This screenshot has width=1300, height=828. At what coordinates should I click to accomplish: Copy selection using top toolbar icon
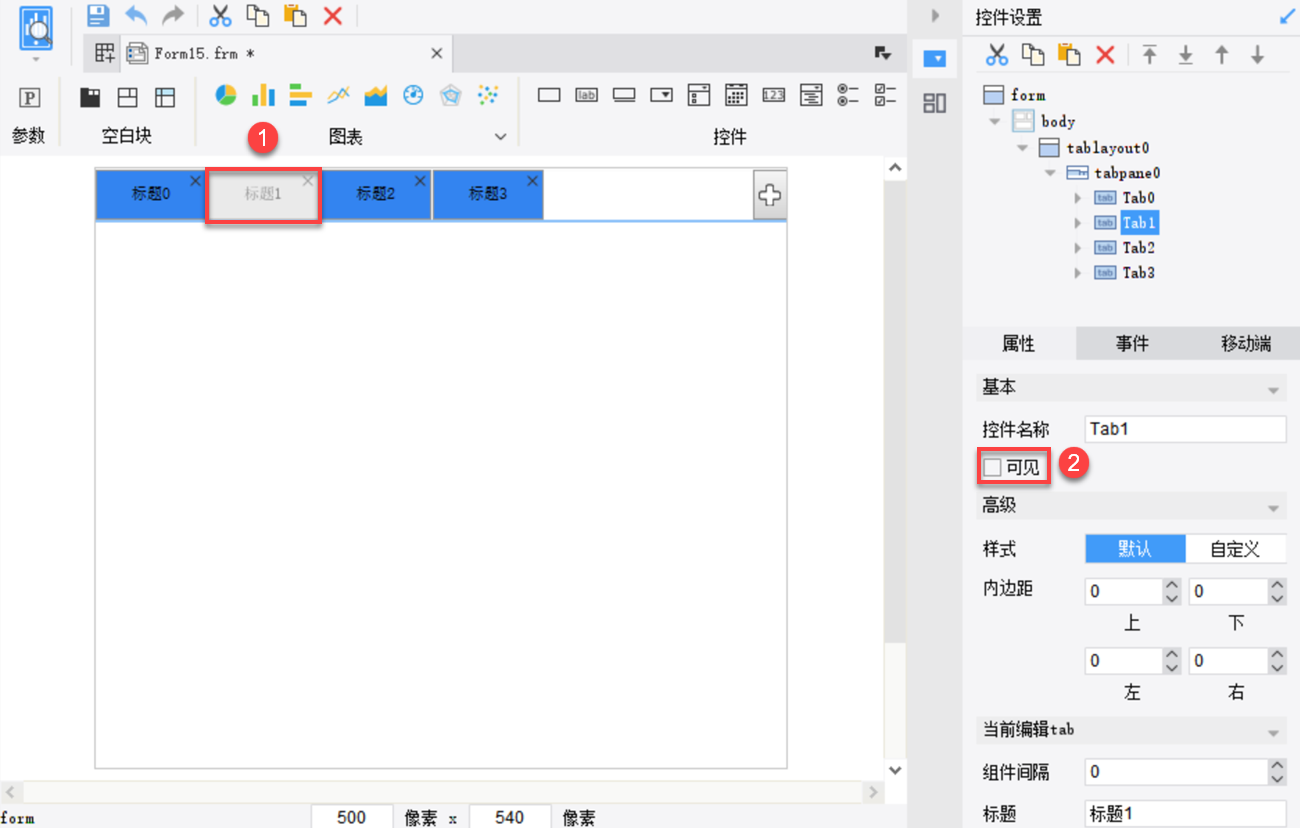(258, 15)
